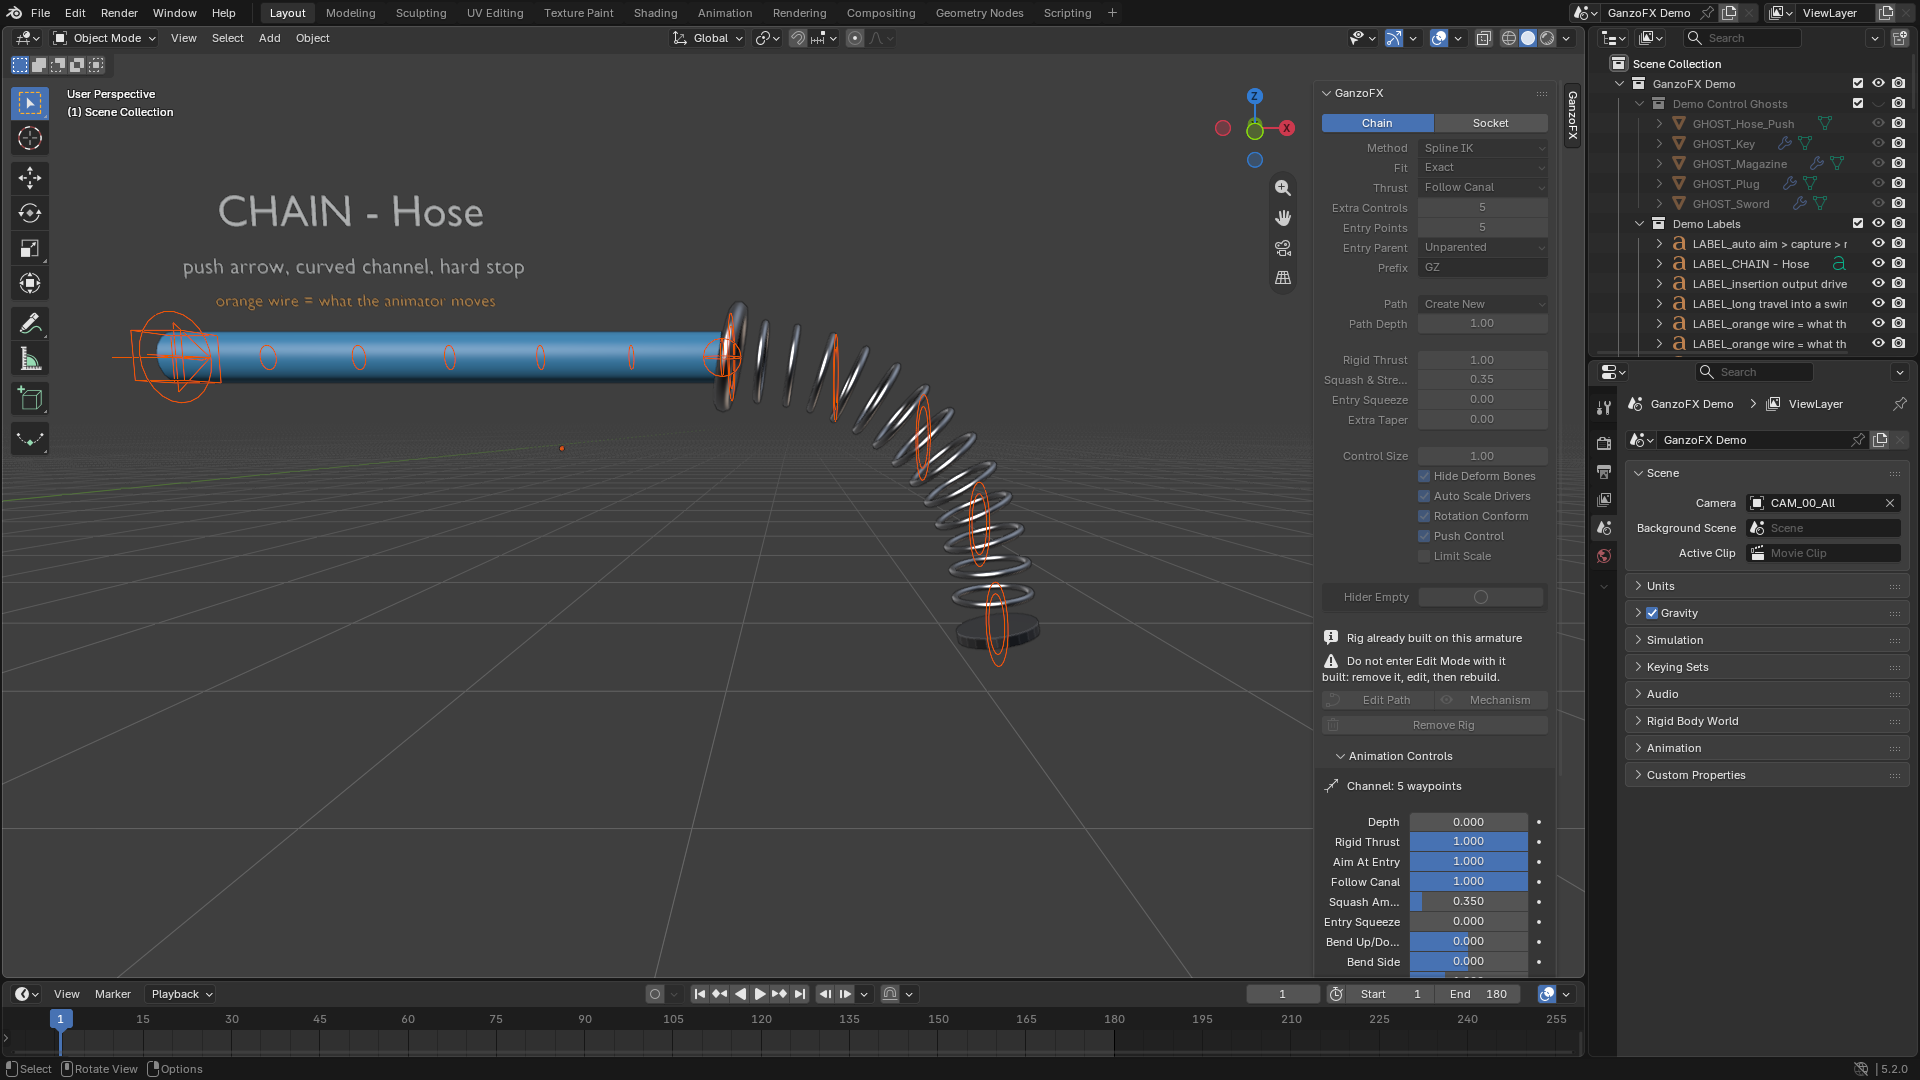This screenshot has height=1080, width=1920.
Task: Adjust the Follow Canal slider
Action: coord(1468,882)
